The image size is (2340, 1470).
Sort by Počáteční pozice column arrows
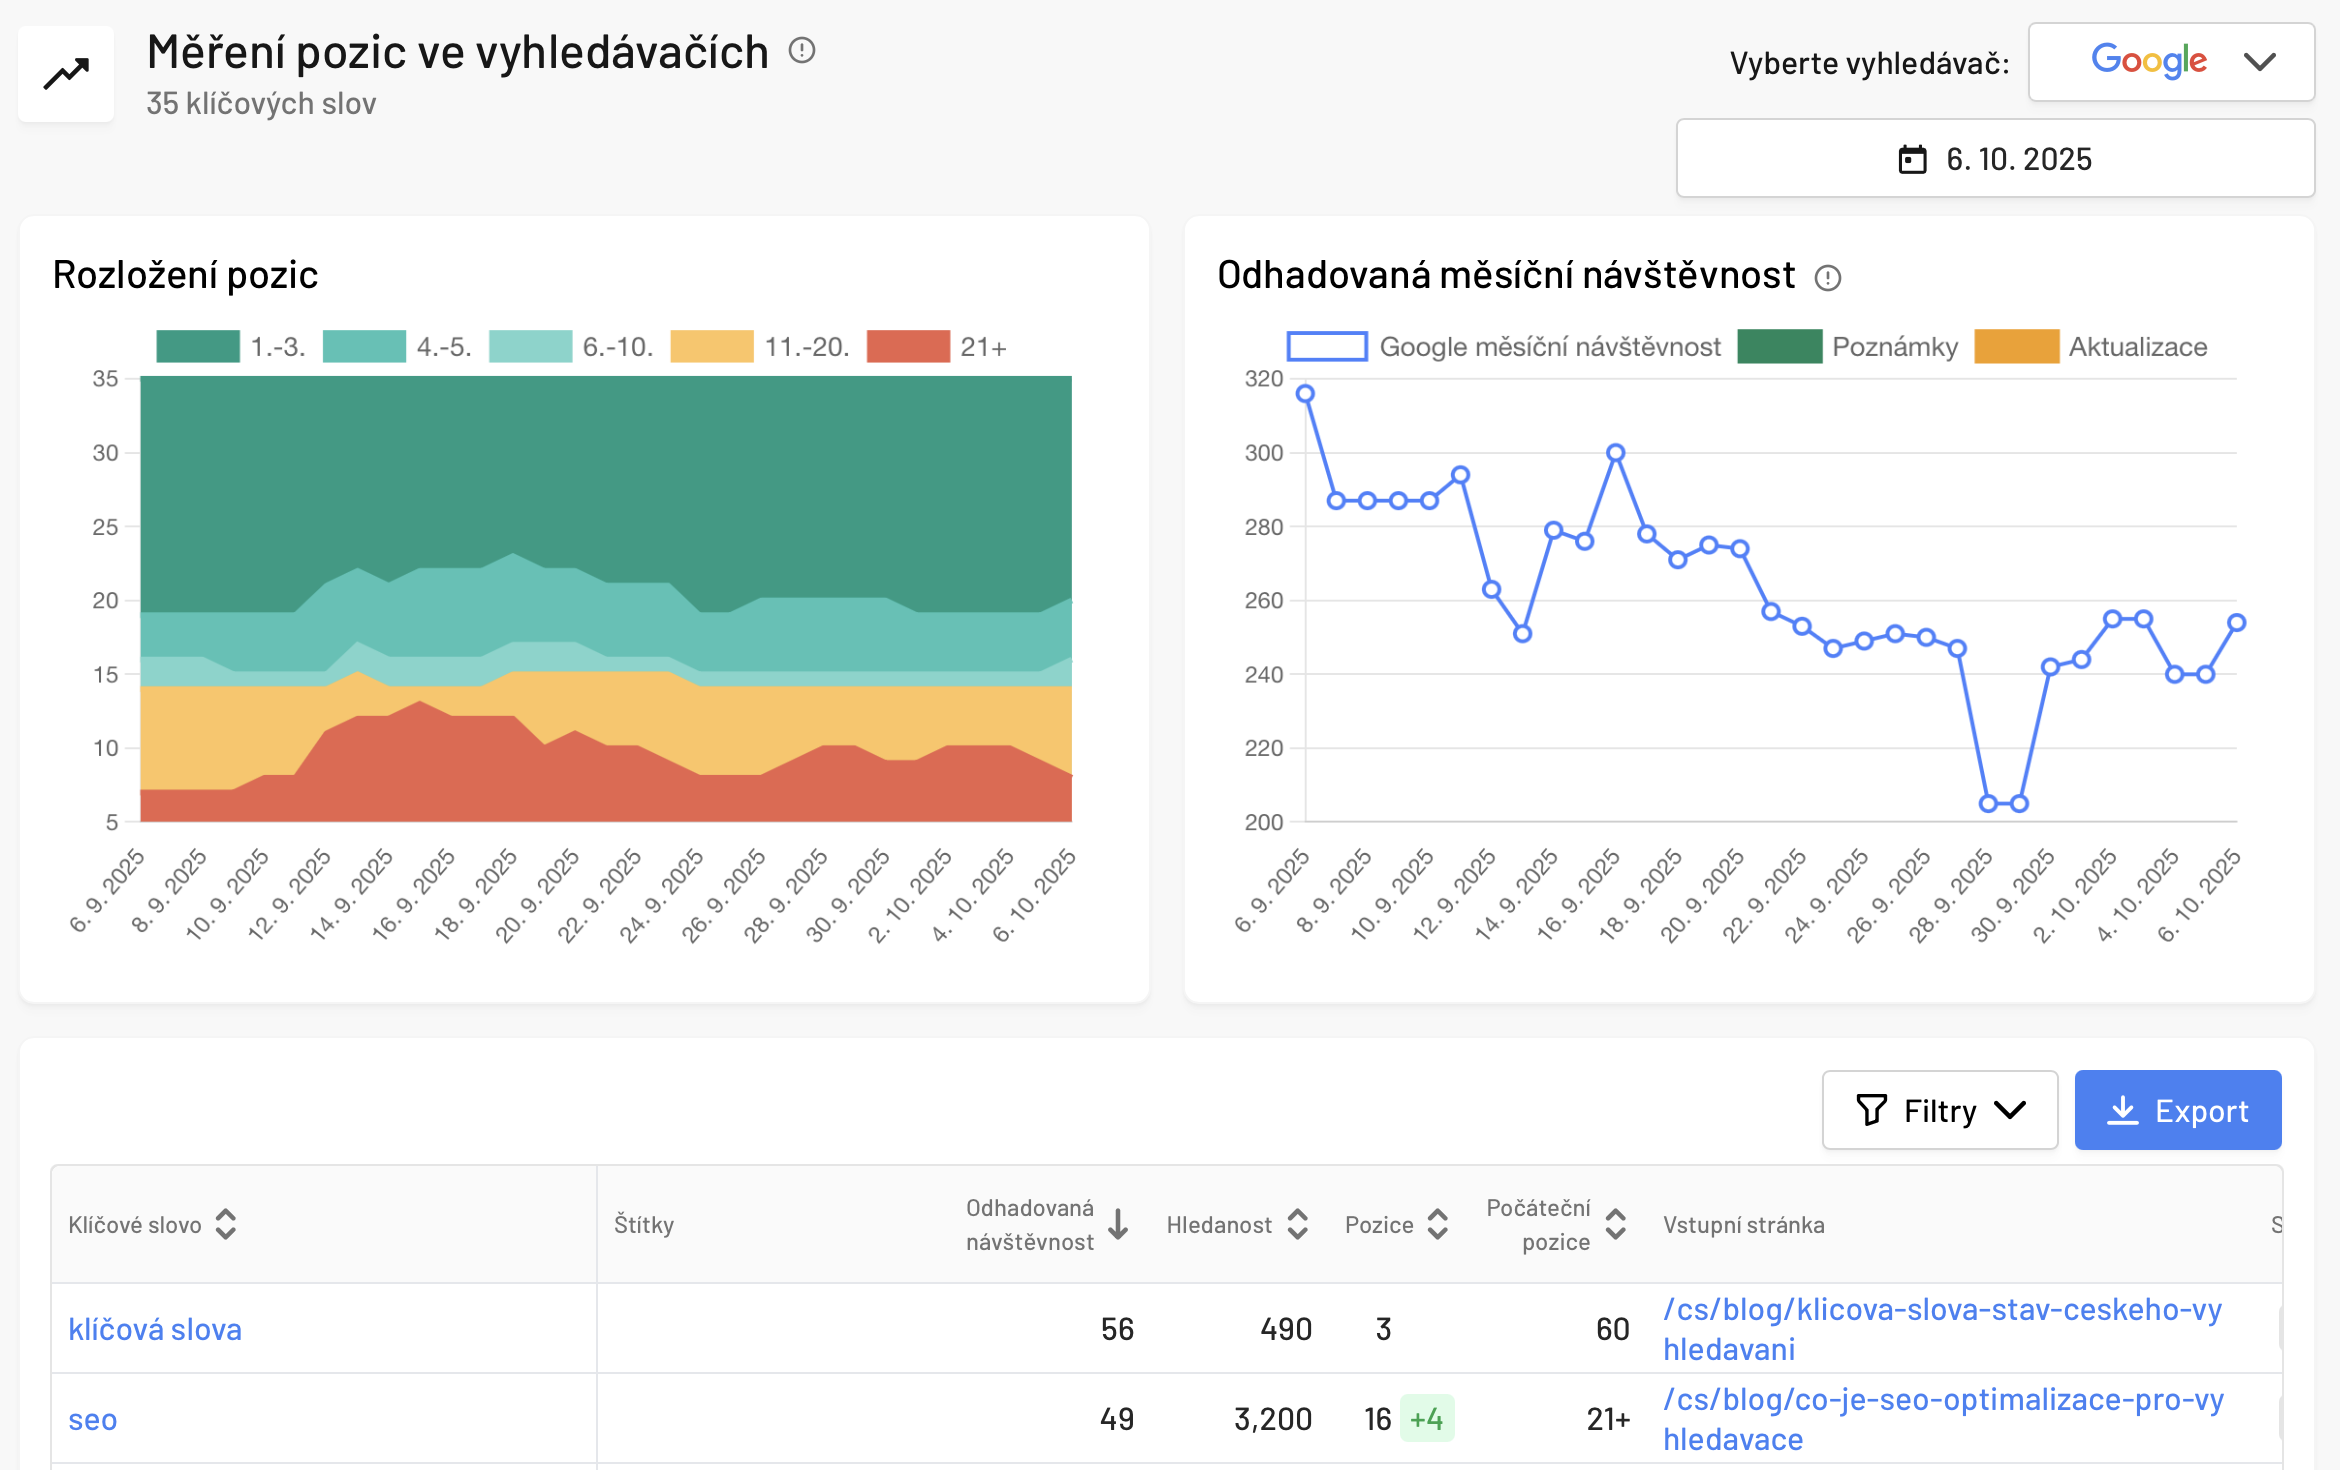coord(1615,1224)
